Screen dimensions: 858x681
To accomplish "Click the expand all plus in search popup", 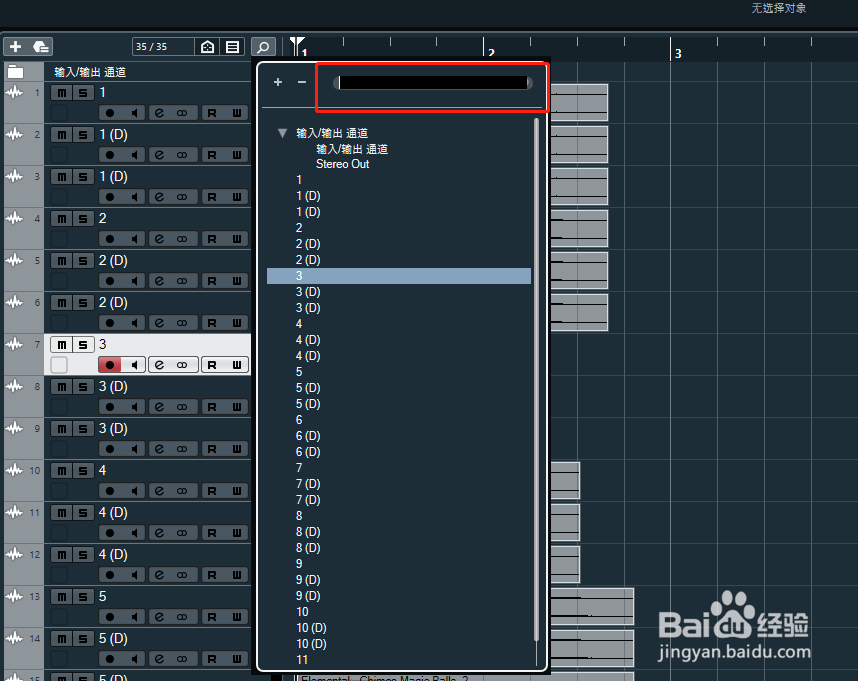I will [x=278, y=82].
